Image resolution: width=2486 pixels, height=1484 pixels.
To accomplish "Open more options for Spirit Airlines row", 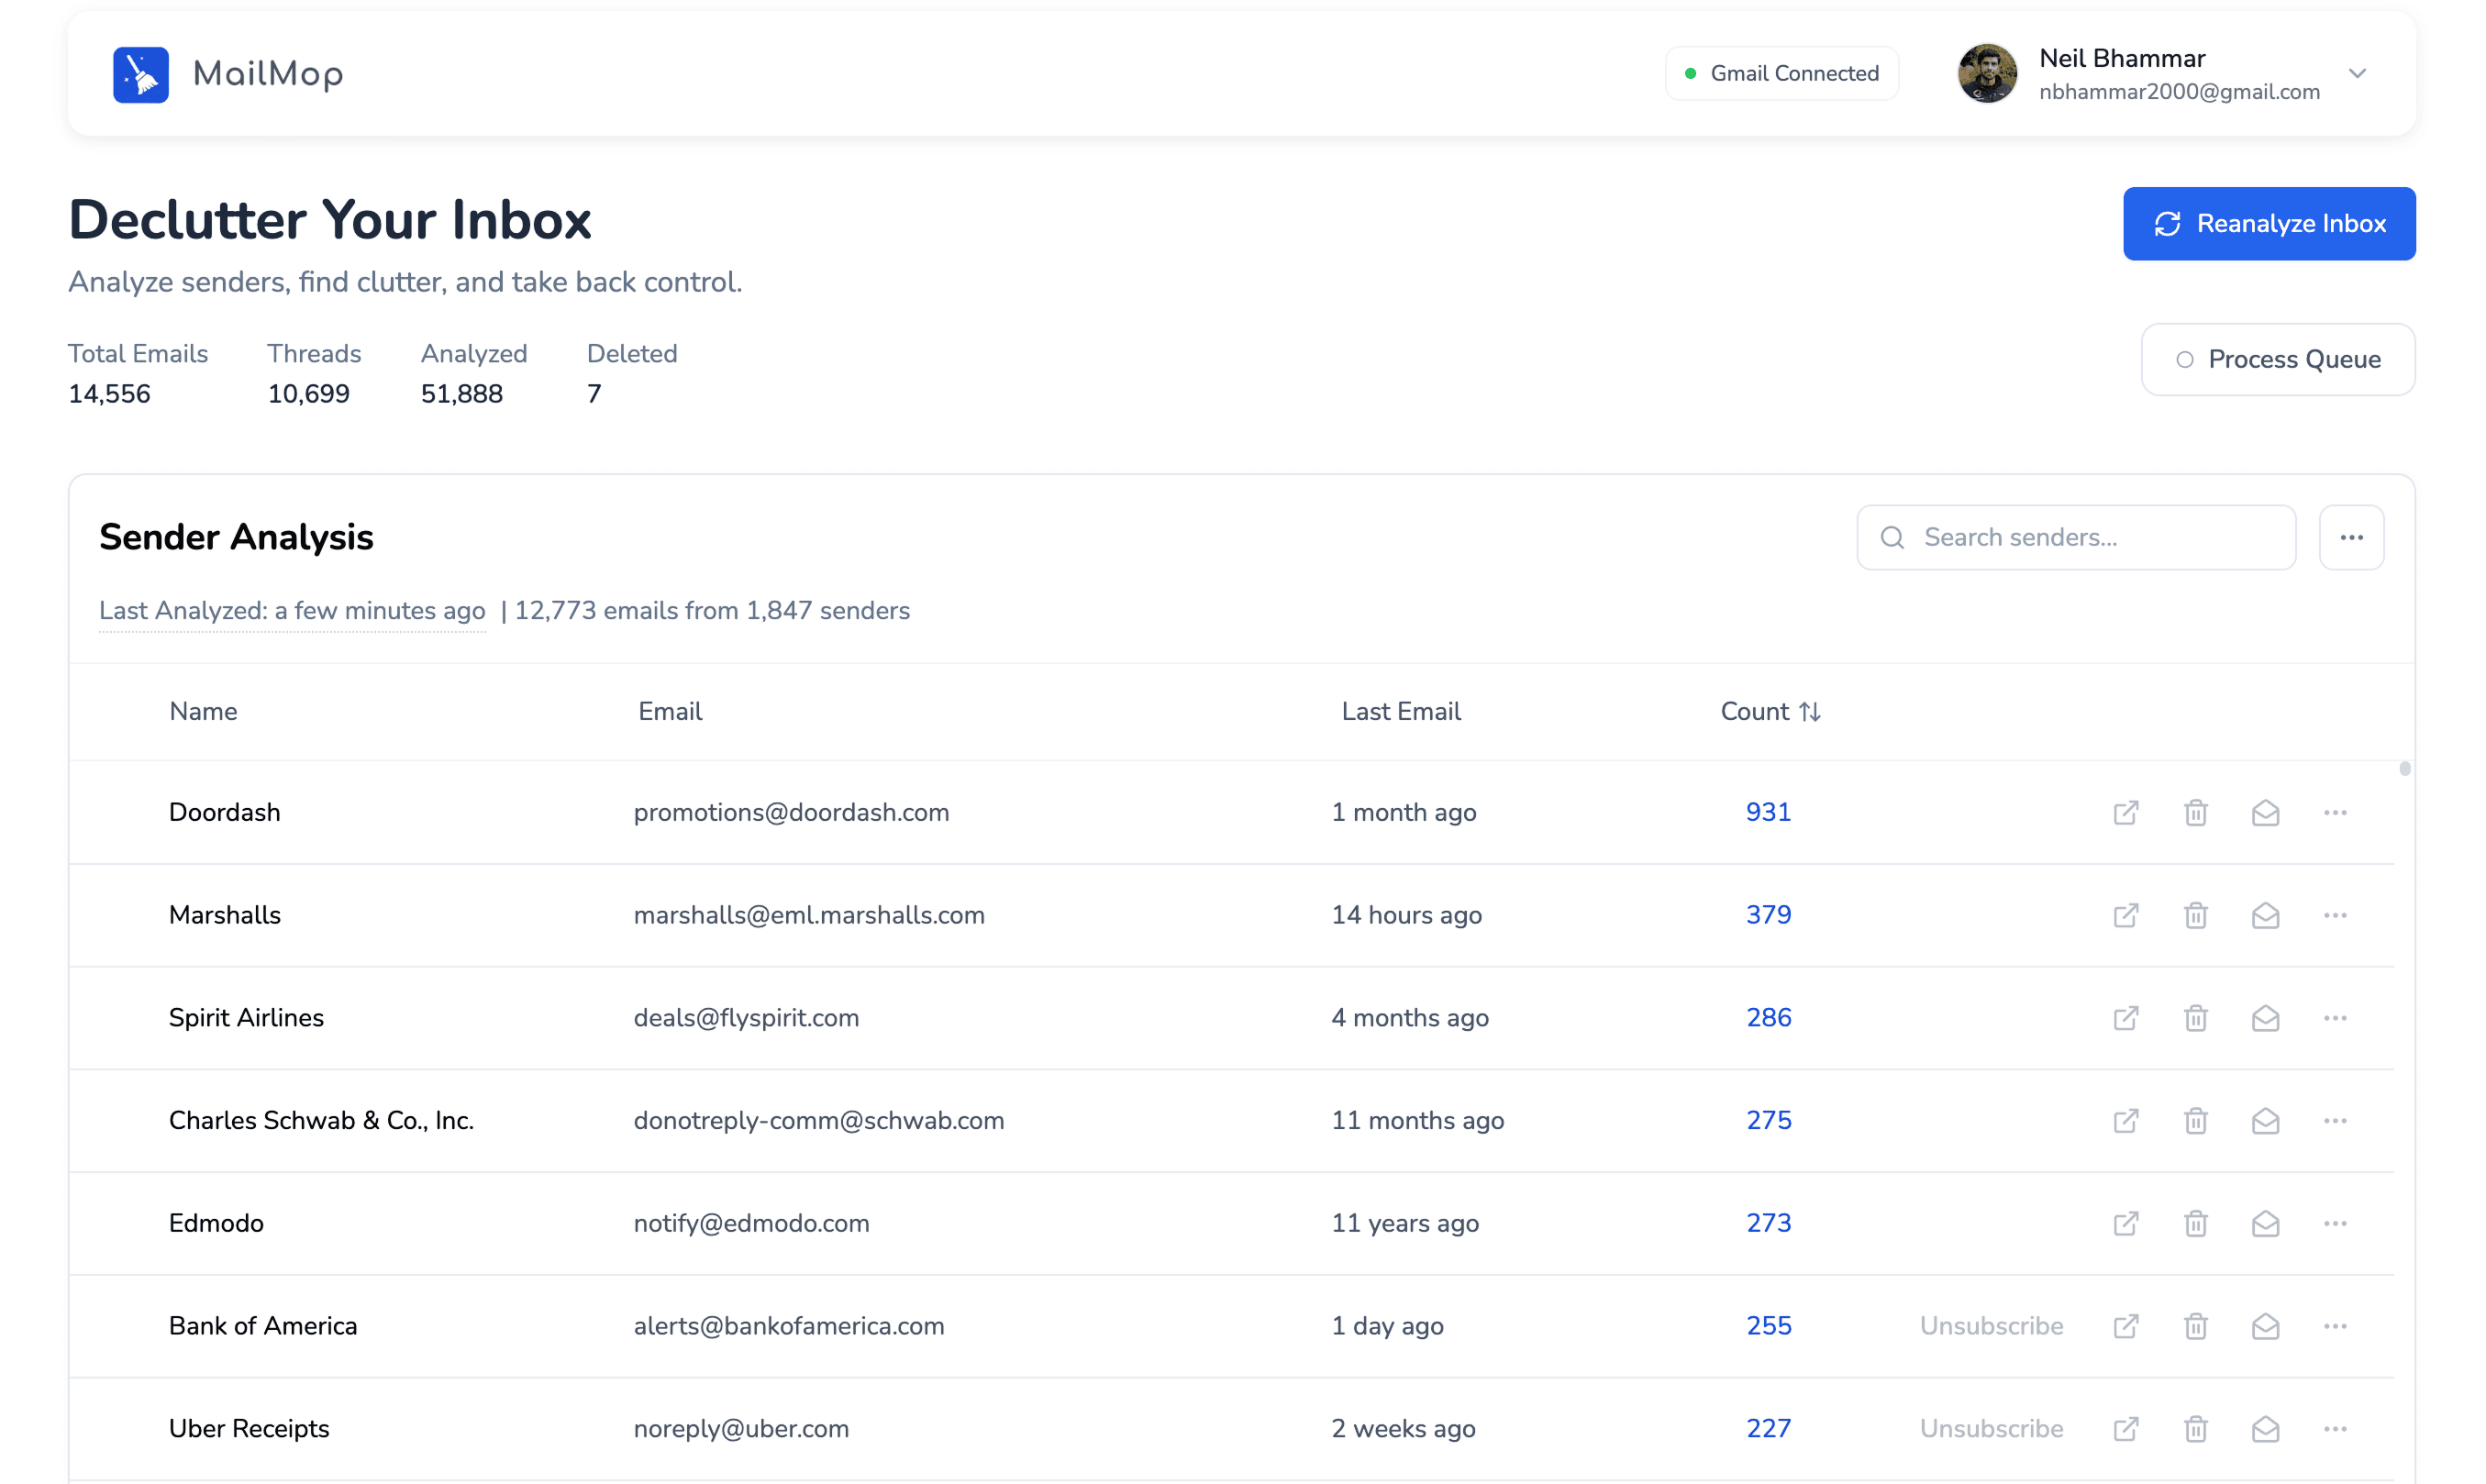I will coord(2336,1018).
